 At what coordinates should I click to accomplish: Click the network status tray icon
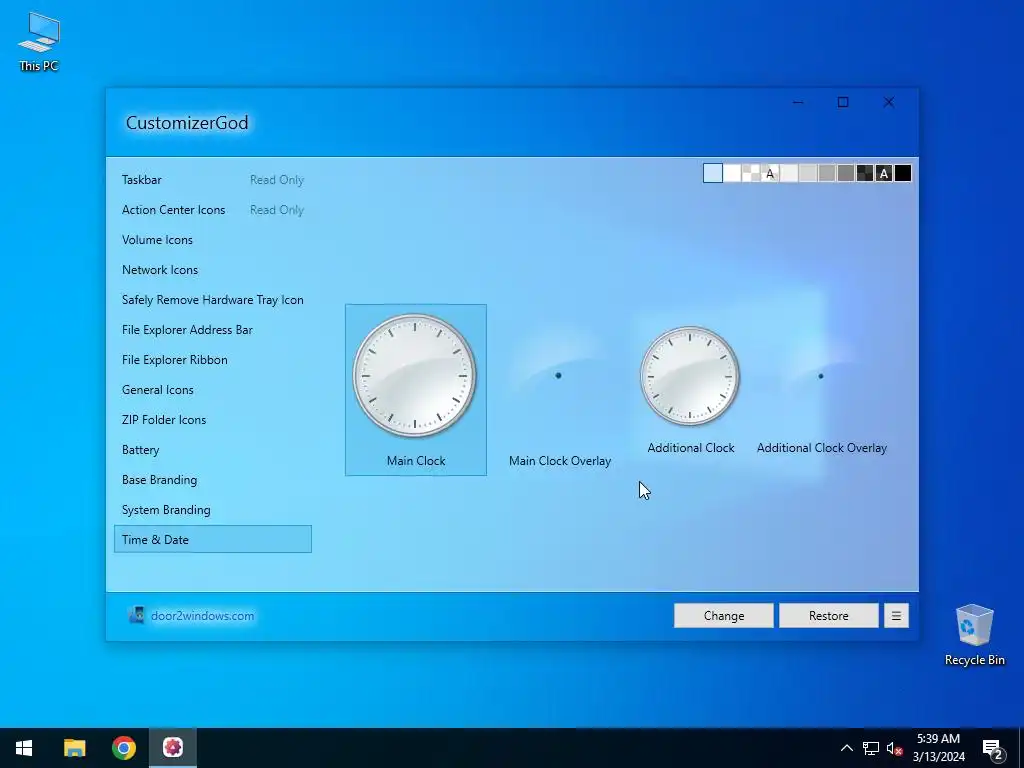point(871,748)
